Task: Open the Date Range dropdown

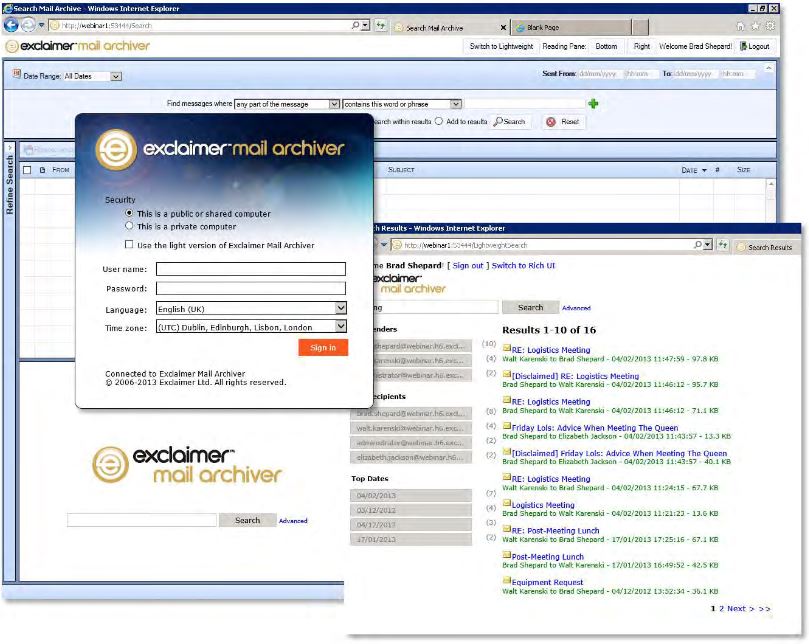Action: coord(116,76)
